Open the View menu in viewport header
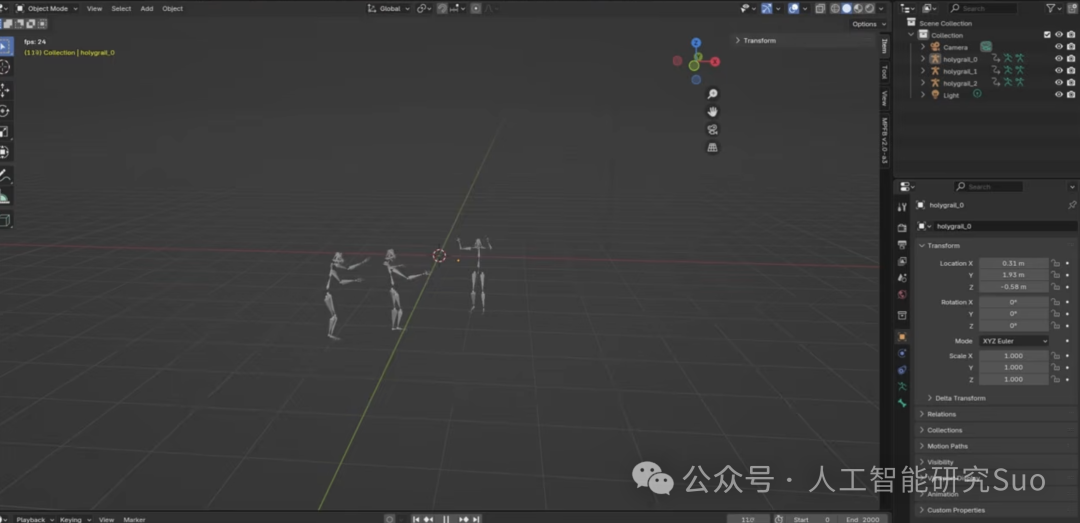 pyautogui.click(x=94, y=8)
